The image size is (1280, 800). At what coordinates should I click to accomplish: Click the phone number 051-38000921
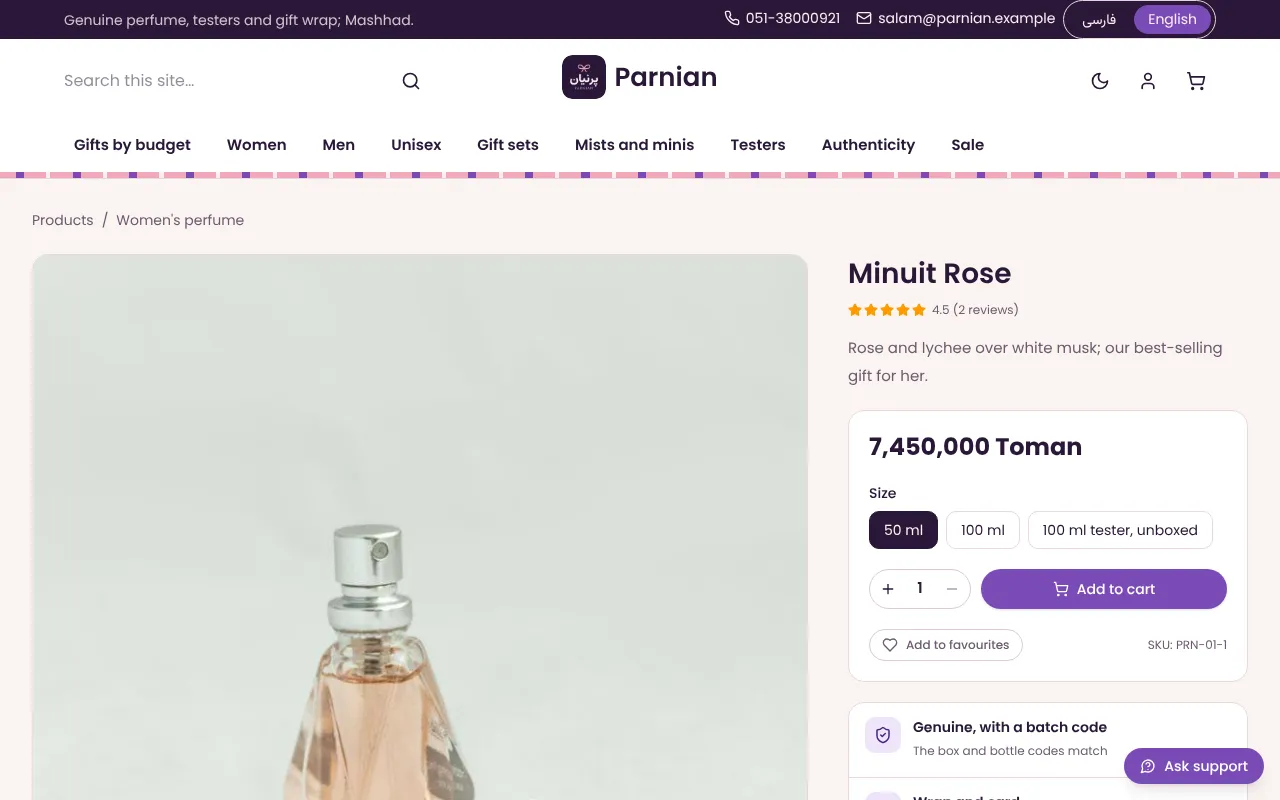pos(782,19)
